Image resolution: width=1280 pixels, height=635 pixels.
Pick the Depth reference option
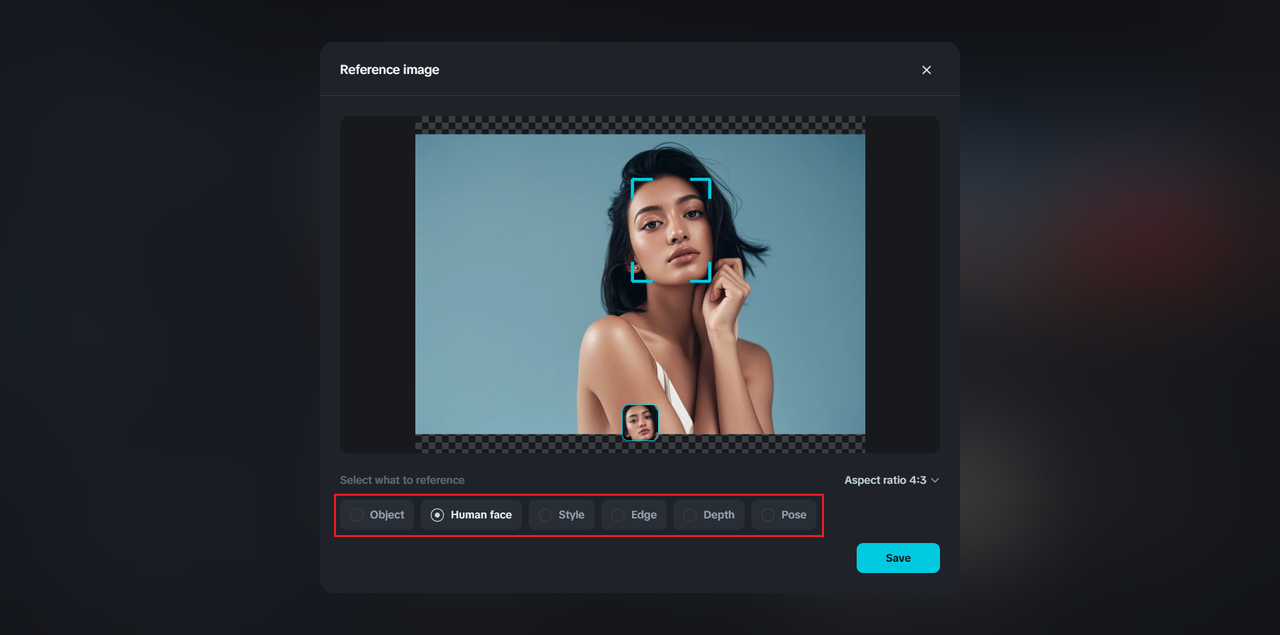(709, 515)
